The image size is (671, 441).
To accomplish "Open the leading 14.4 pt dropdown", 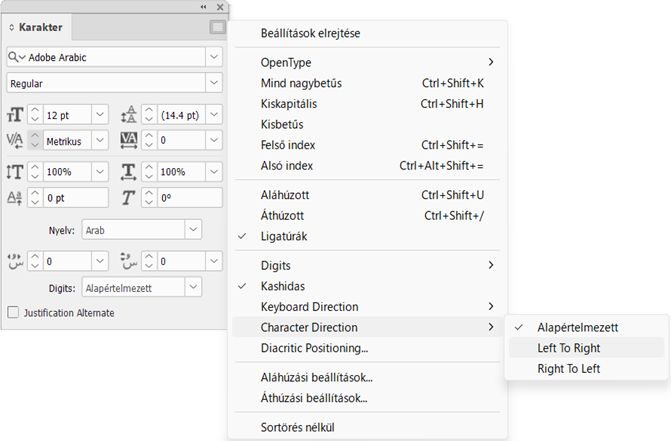I will (x=214, y=115).
